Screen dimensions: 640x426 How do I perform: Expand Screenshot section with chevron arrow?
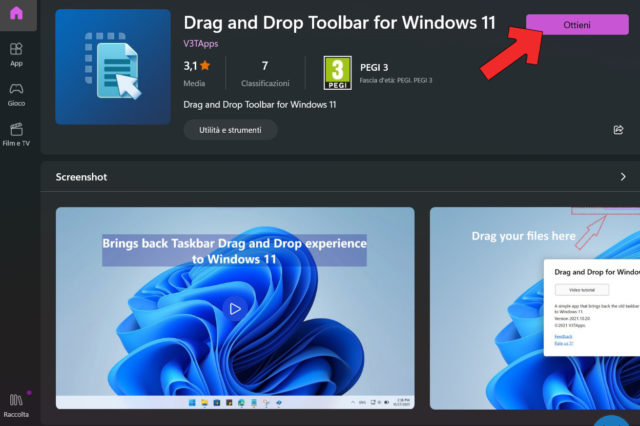(623, 177)
